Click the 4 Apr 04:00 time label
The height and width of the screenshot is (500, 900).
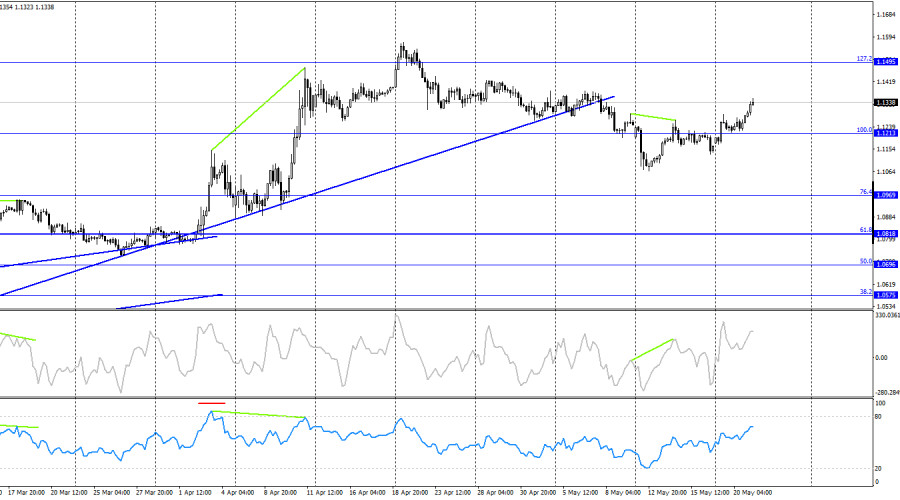tap(237, 493)
